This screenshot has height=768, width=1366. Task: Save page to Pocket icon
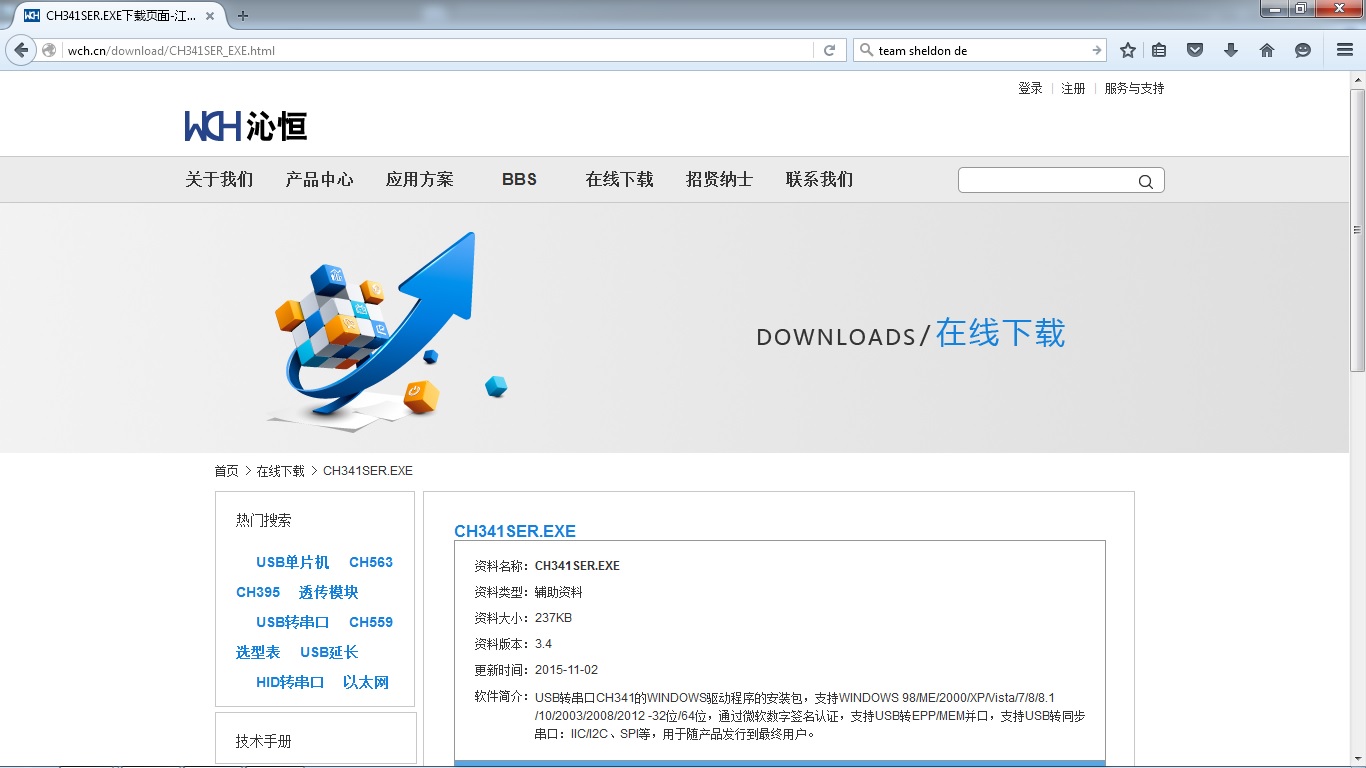[1194, 50]
